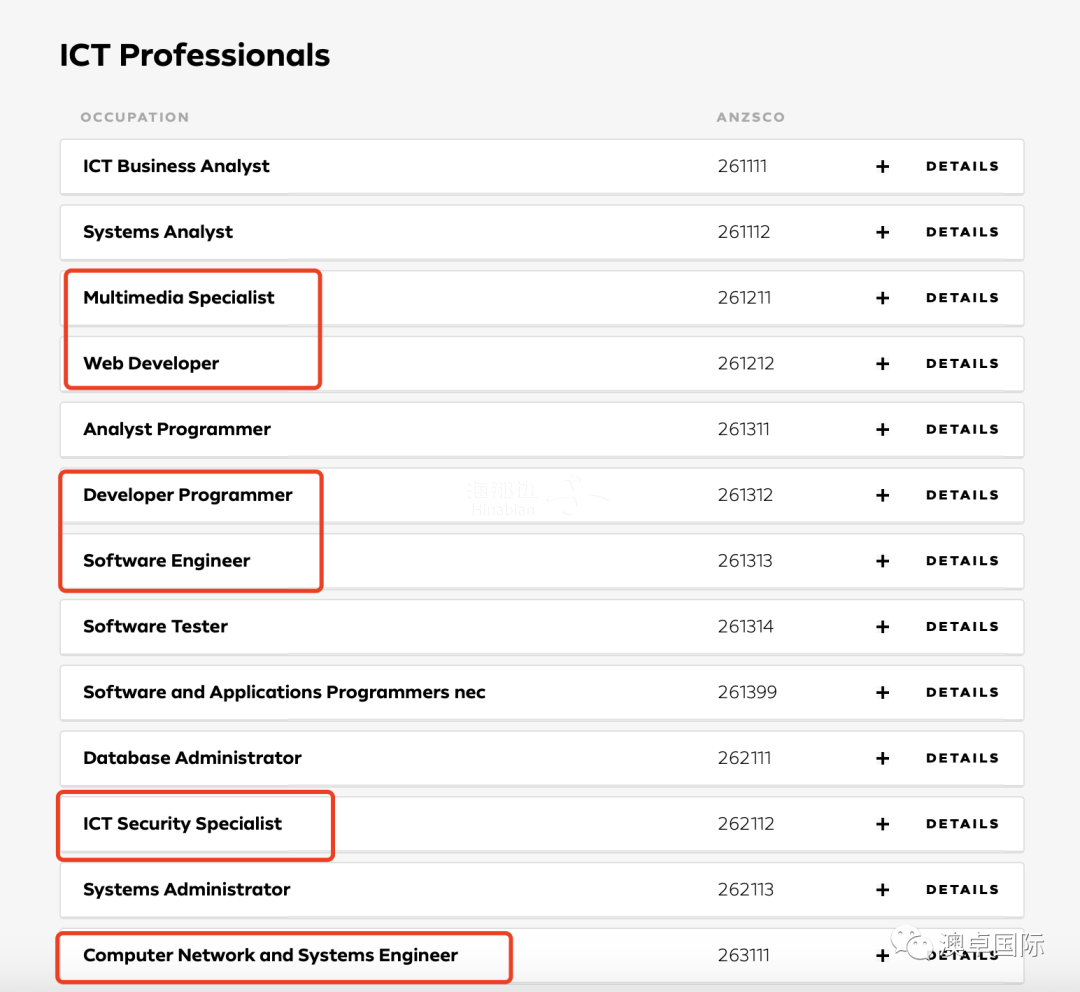Click plus icon beside Software Engineer

tap(882, 561)
